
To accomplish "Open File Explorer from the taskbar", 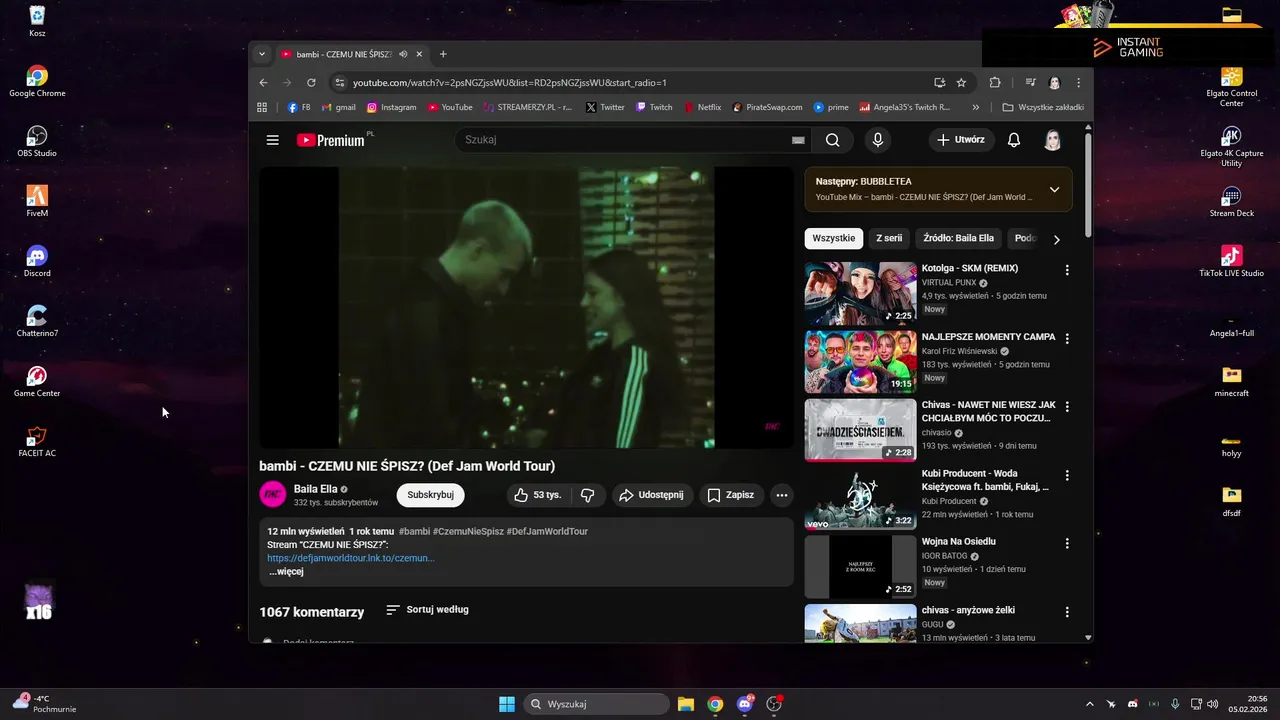I will point(686,704).
